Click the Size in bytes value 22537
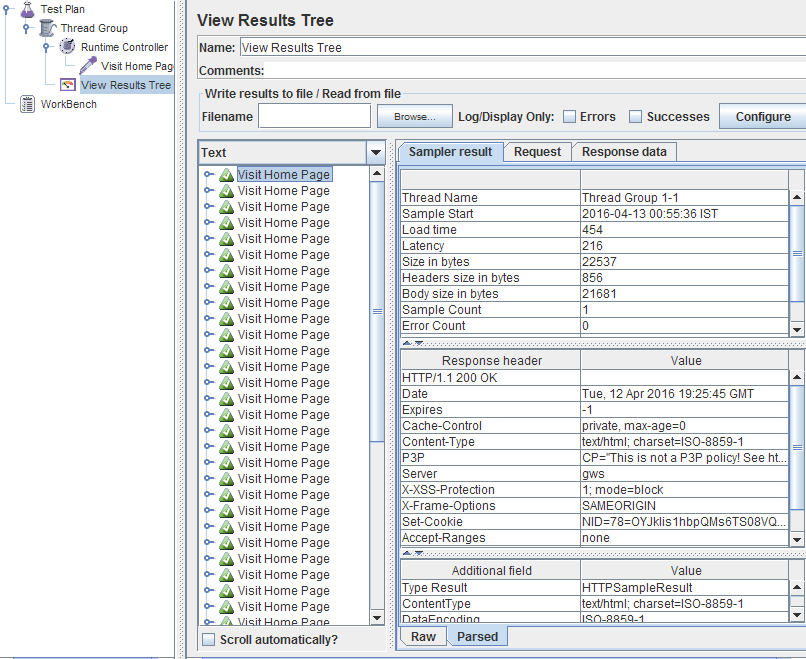 coord(684,261)
